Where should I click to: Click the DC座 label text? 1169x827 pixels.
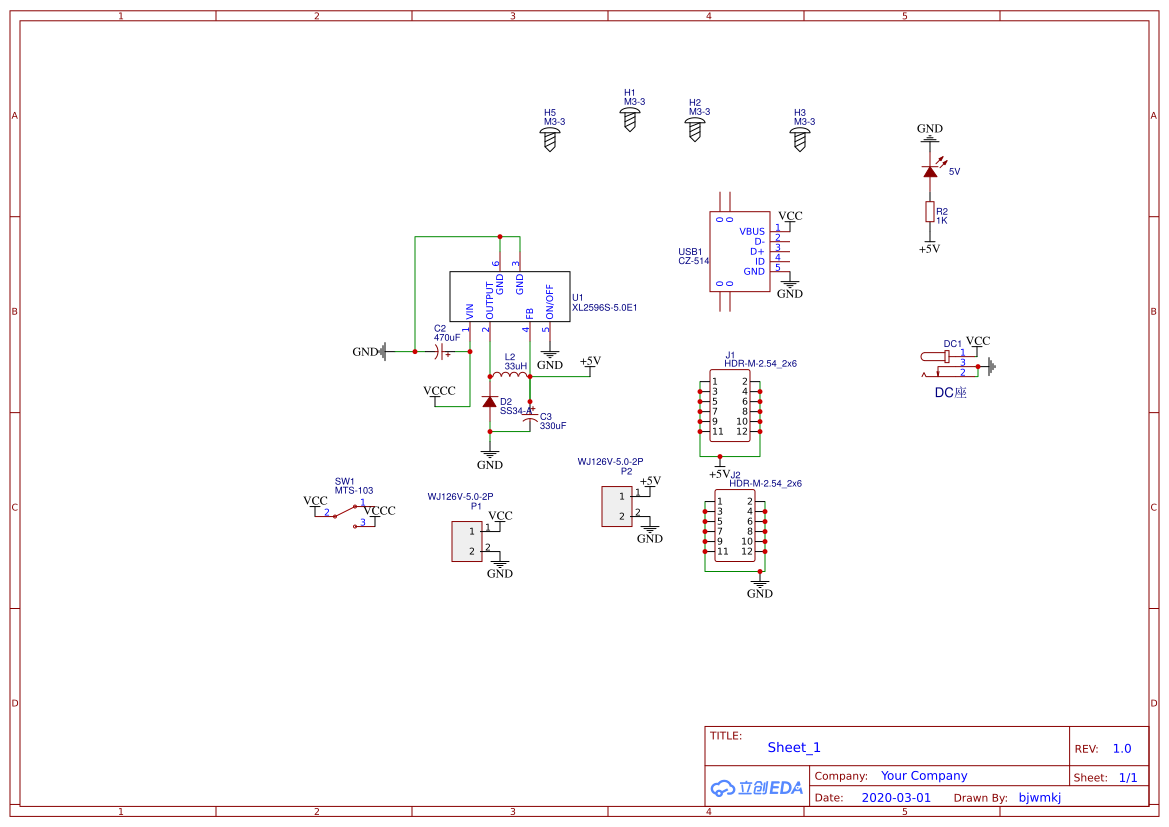(951, 392)
